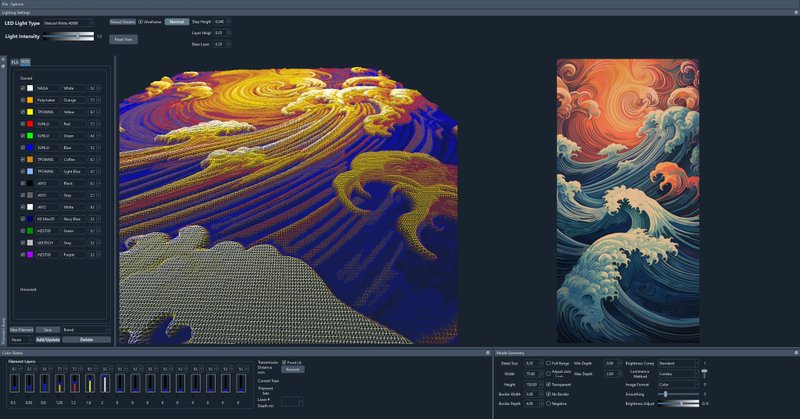This screenshot has width=800, height=419.
Task: Click the Remesh button
Action: point(293,369)
